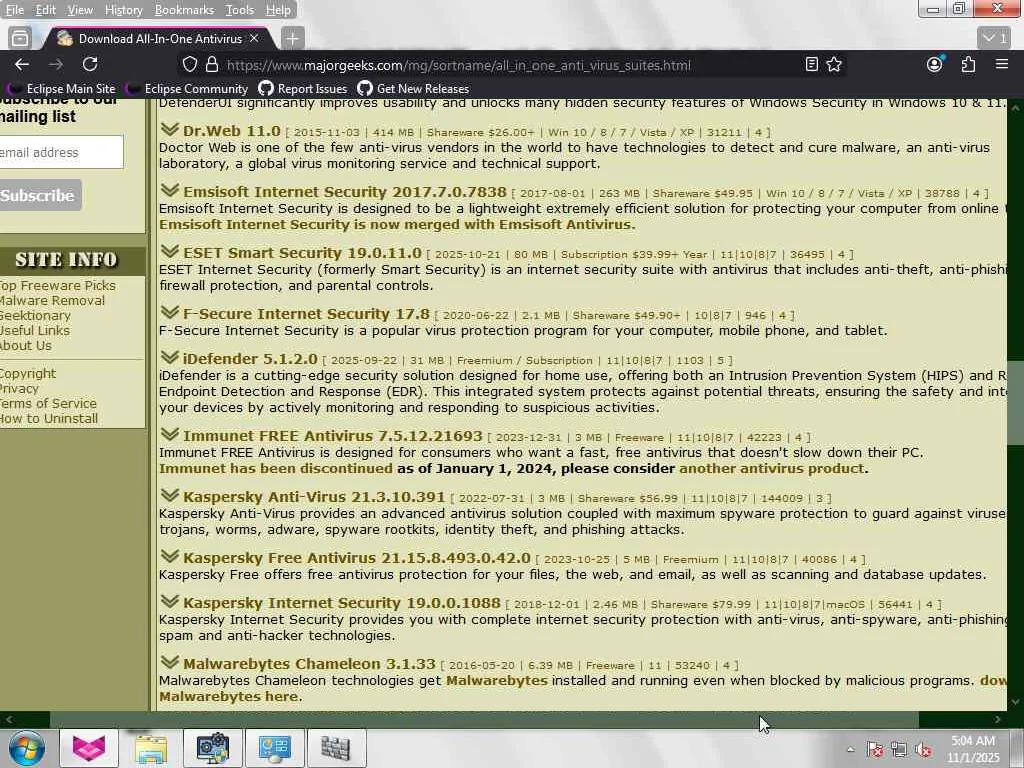1024x768 pixels.
Task: Expand the iDefender 5.1.2.0 chevron
Action: [x=170, y=357]
